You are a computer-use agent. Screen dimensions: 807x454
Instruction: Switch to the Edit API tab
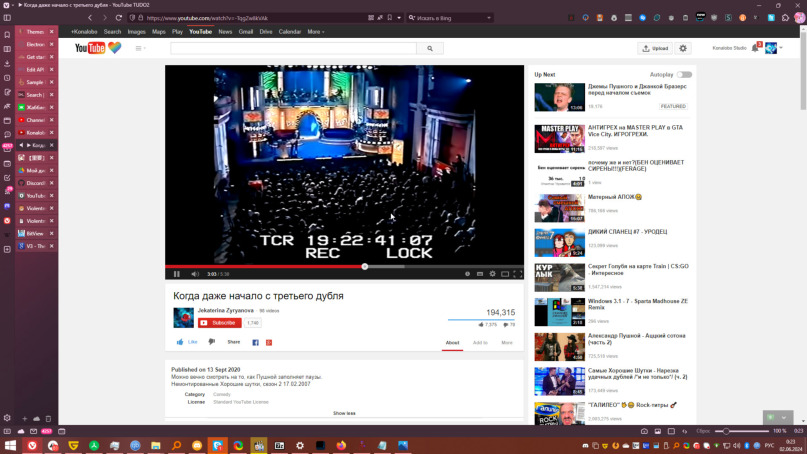[x=35, y=69]
